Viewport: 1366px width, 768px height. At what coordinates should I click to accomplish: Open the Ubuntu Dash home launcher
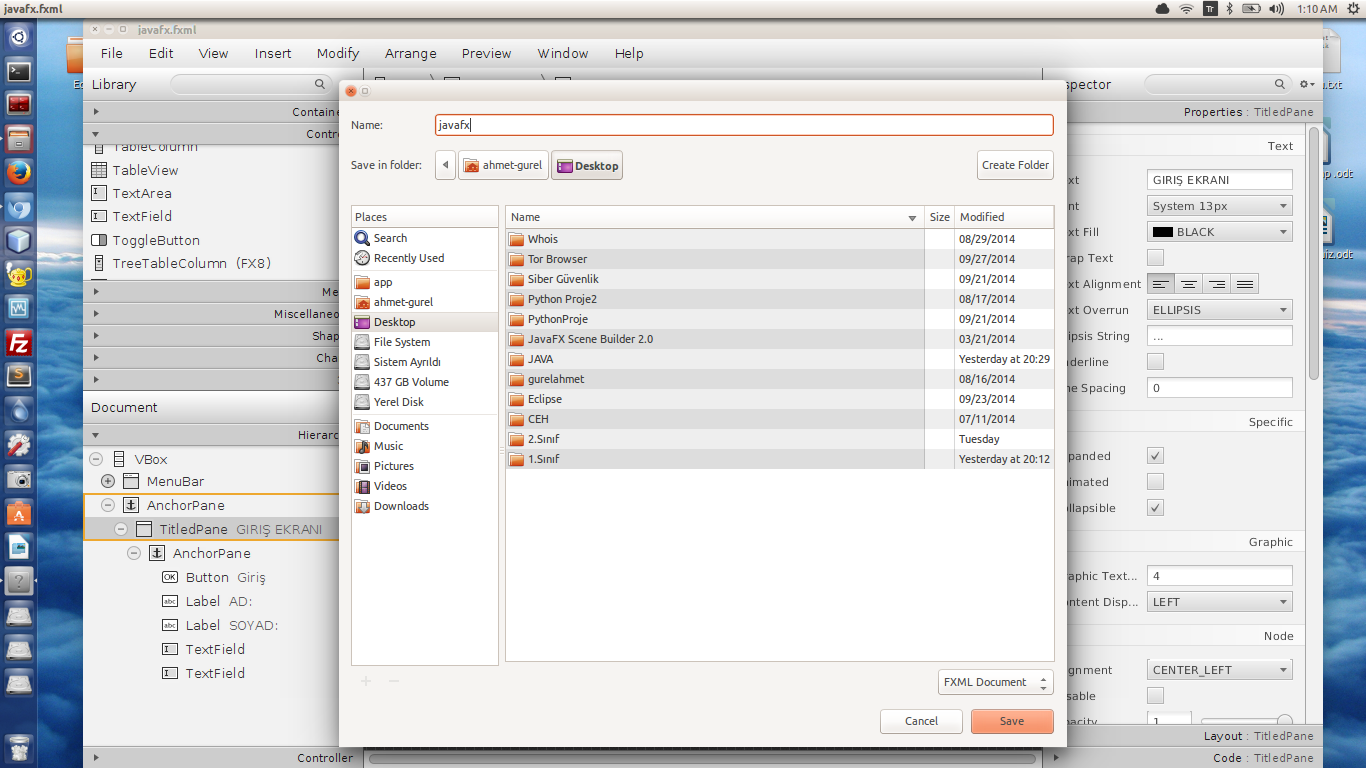click(19, 38)
